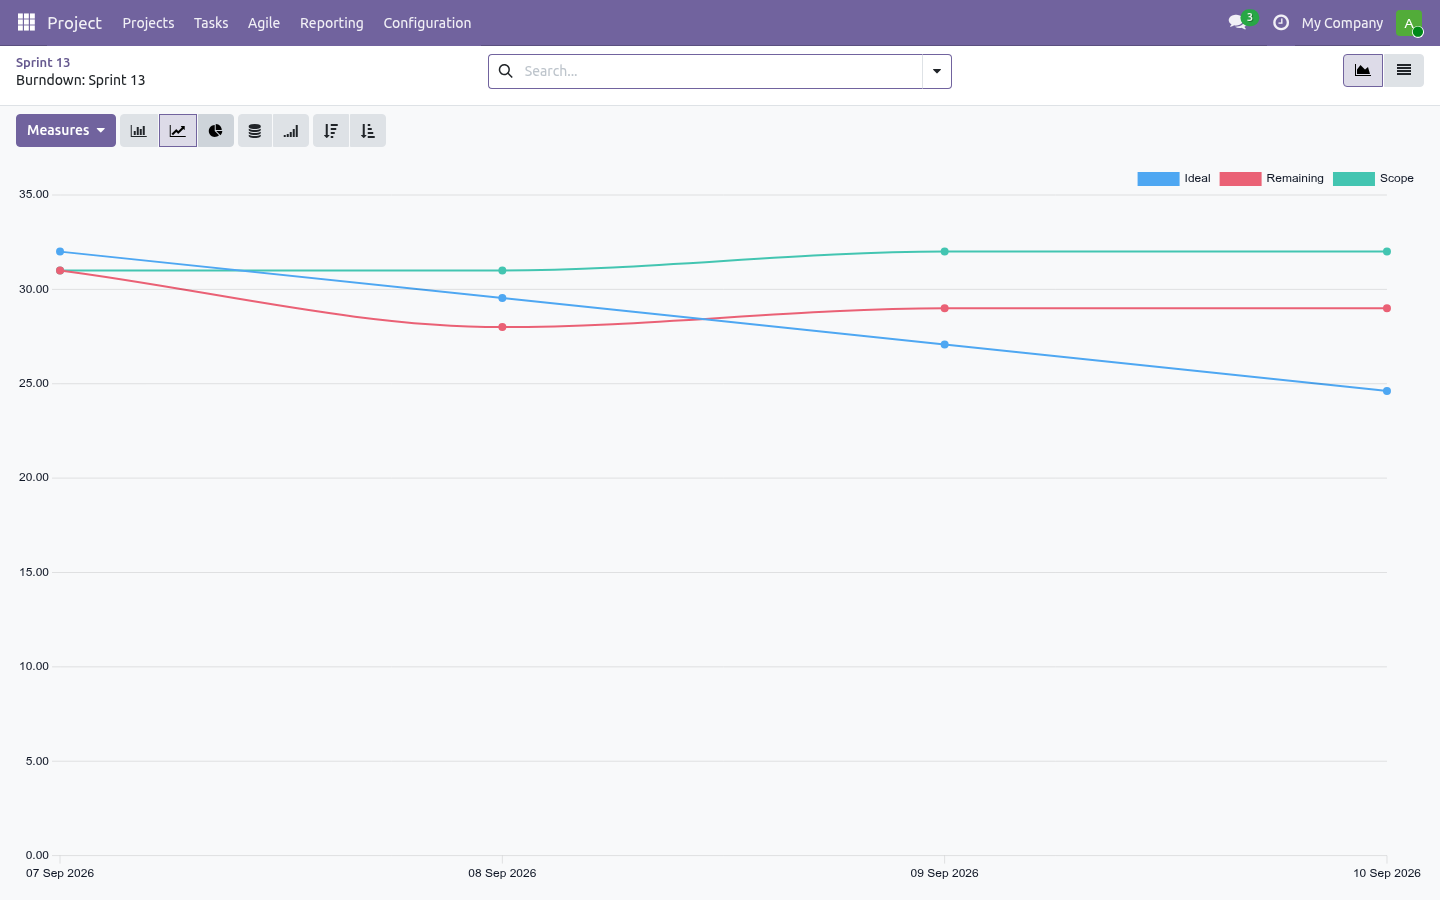This screenshot has width=1440, height=900.
Task: Toggle the Remaining series in legend
Action: 1271,179
